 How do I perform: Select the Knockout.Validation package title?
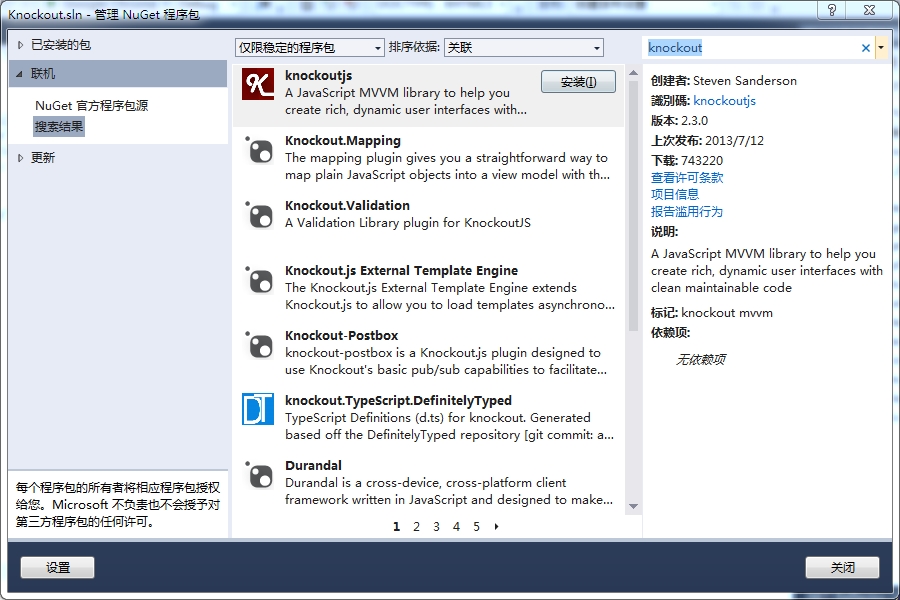pos(347,206)
